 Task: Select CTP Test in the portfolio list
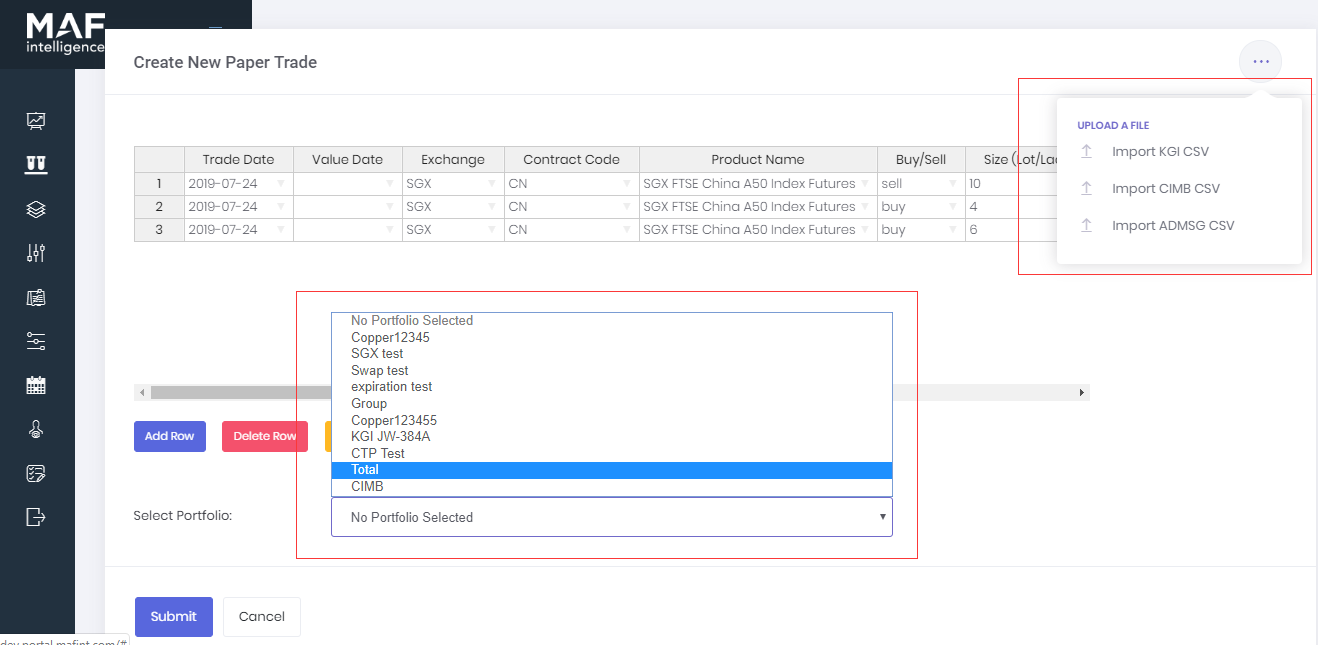(x=611, y=454)
